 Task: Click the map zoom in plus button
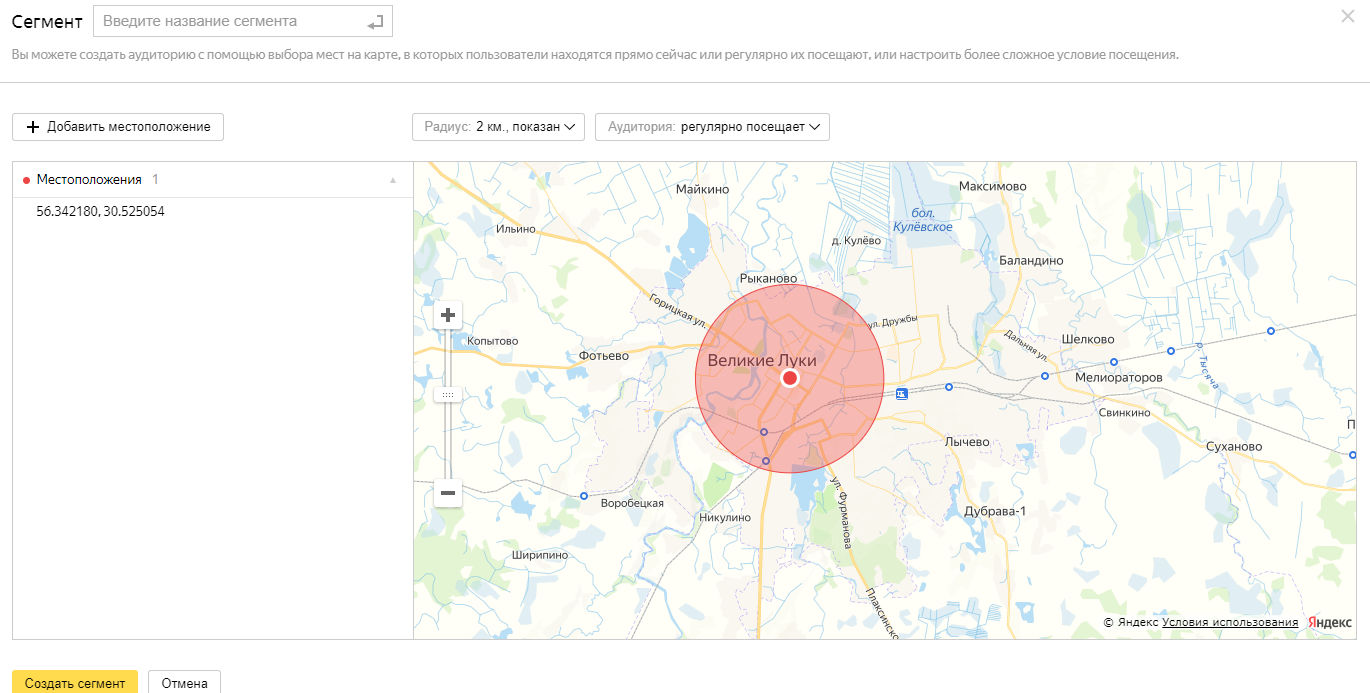pos(448,315)
